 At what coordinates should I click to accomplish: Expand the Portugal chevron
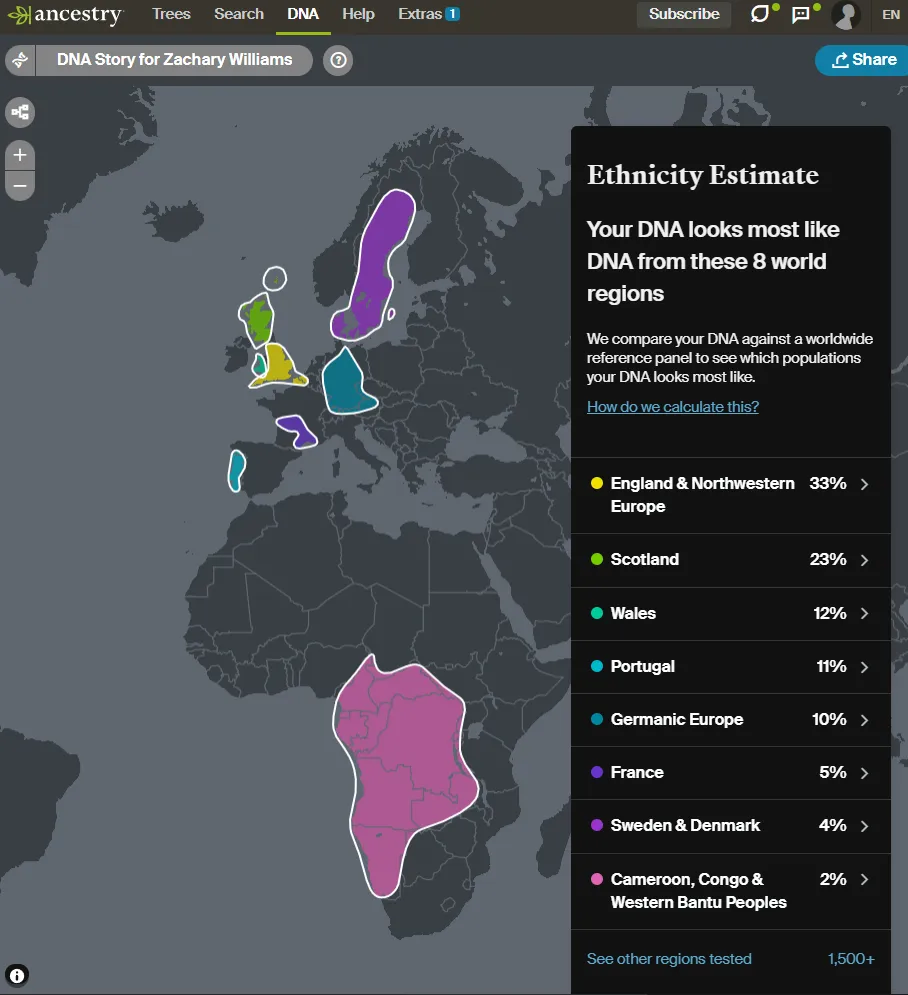(864, 667)
